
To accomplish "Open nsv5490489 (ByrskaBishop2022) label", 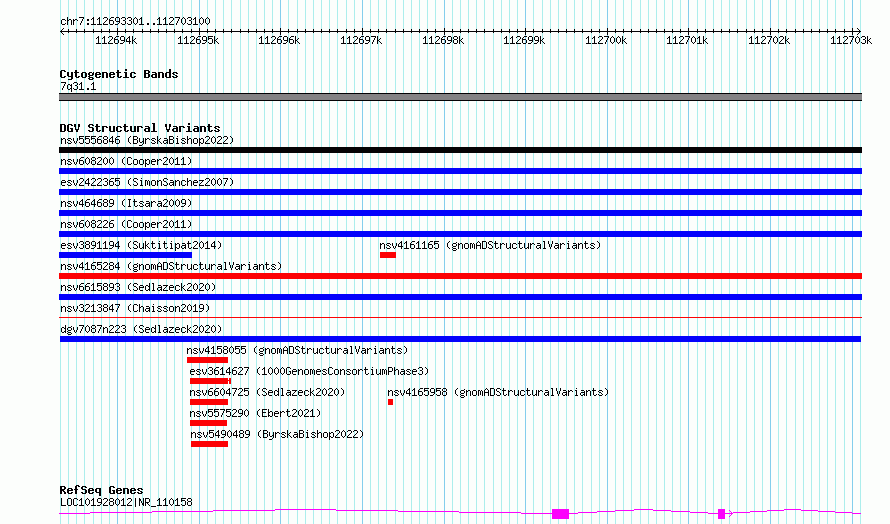I will click(277, 434).
